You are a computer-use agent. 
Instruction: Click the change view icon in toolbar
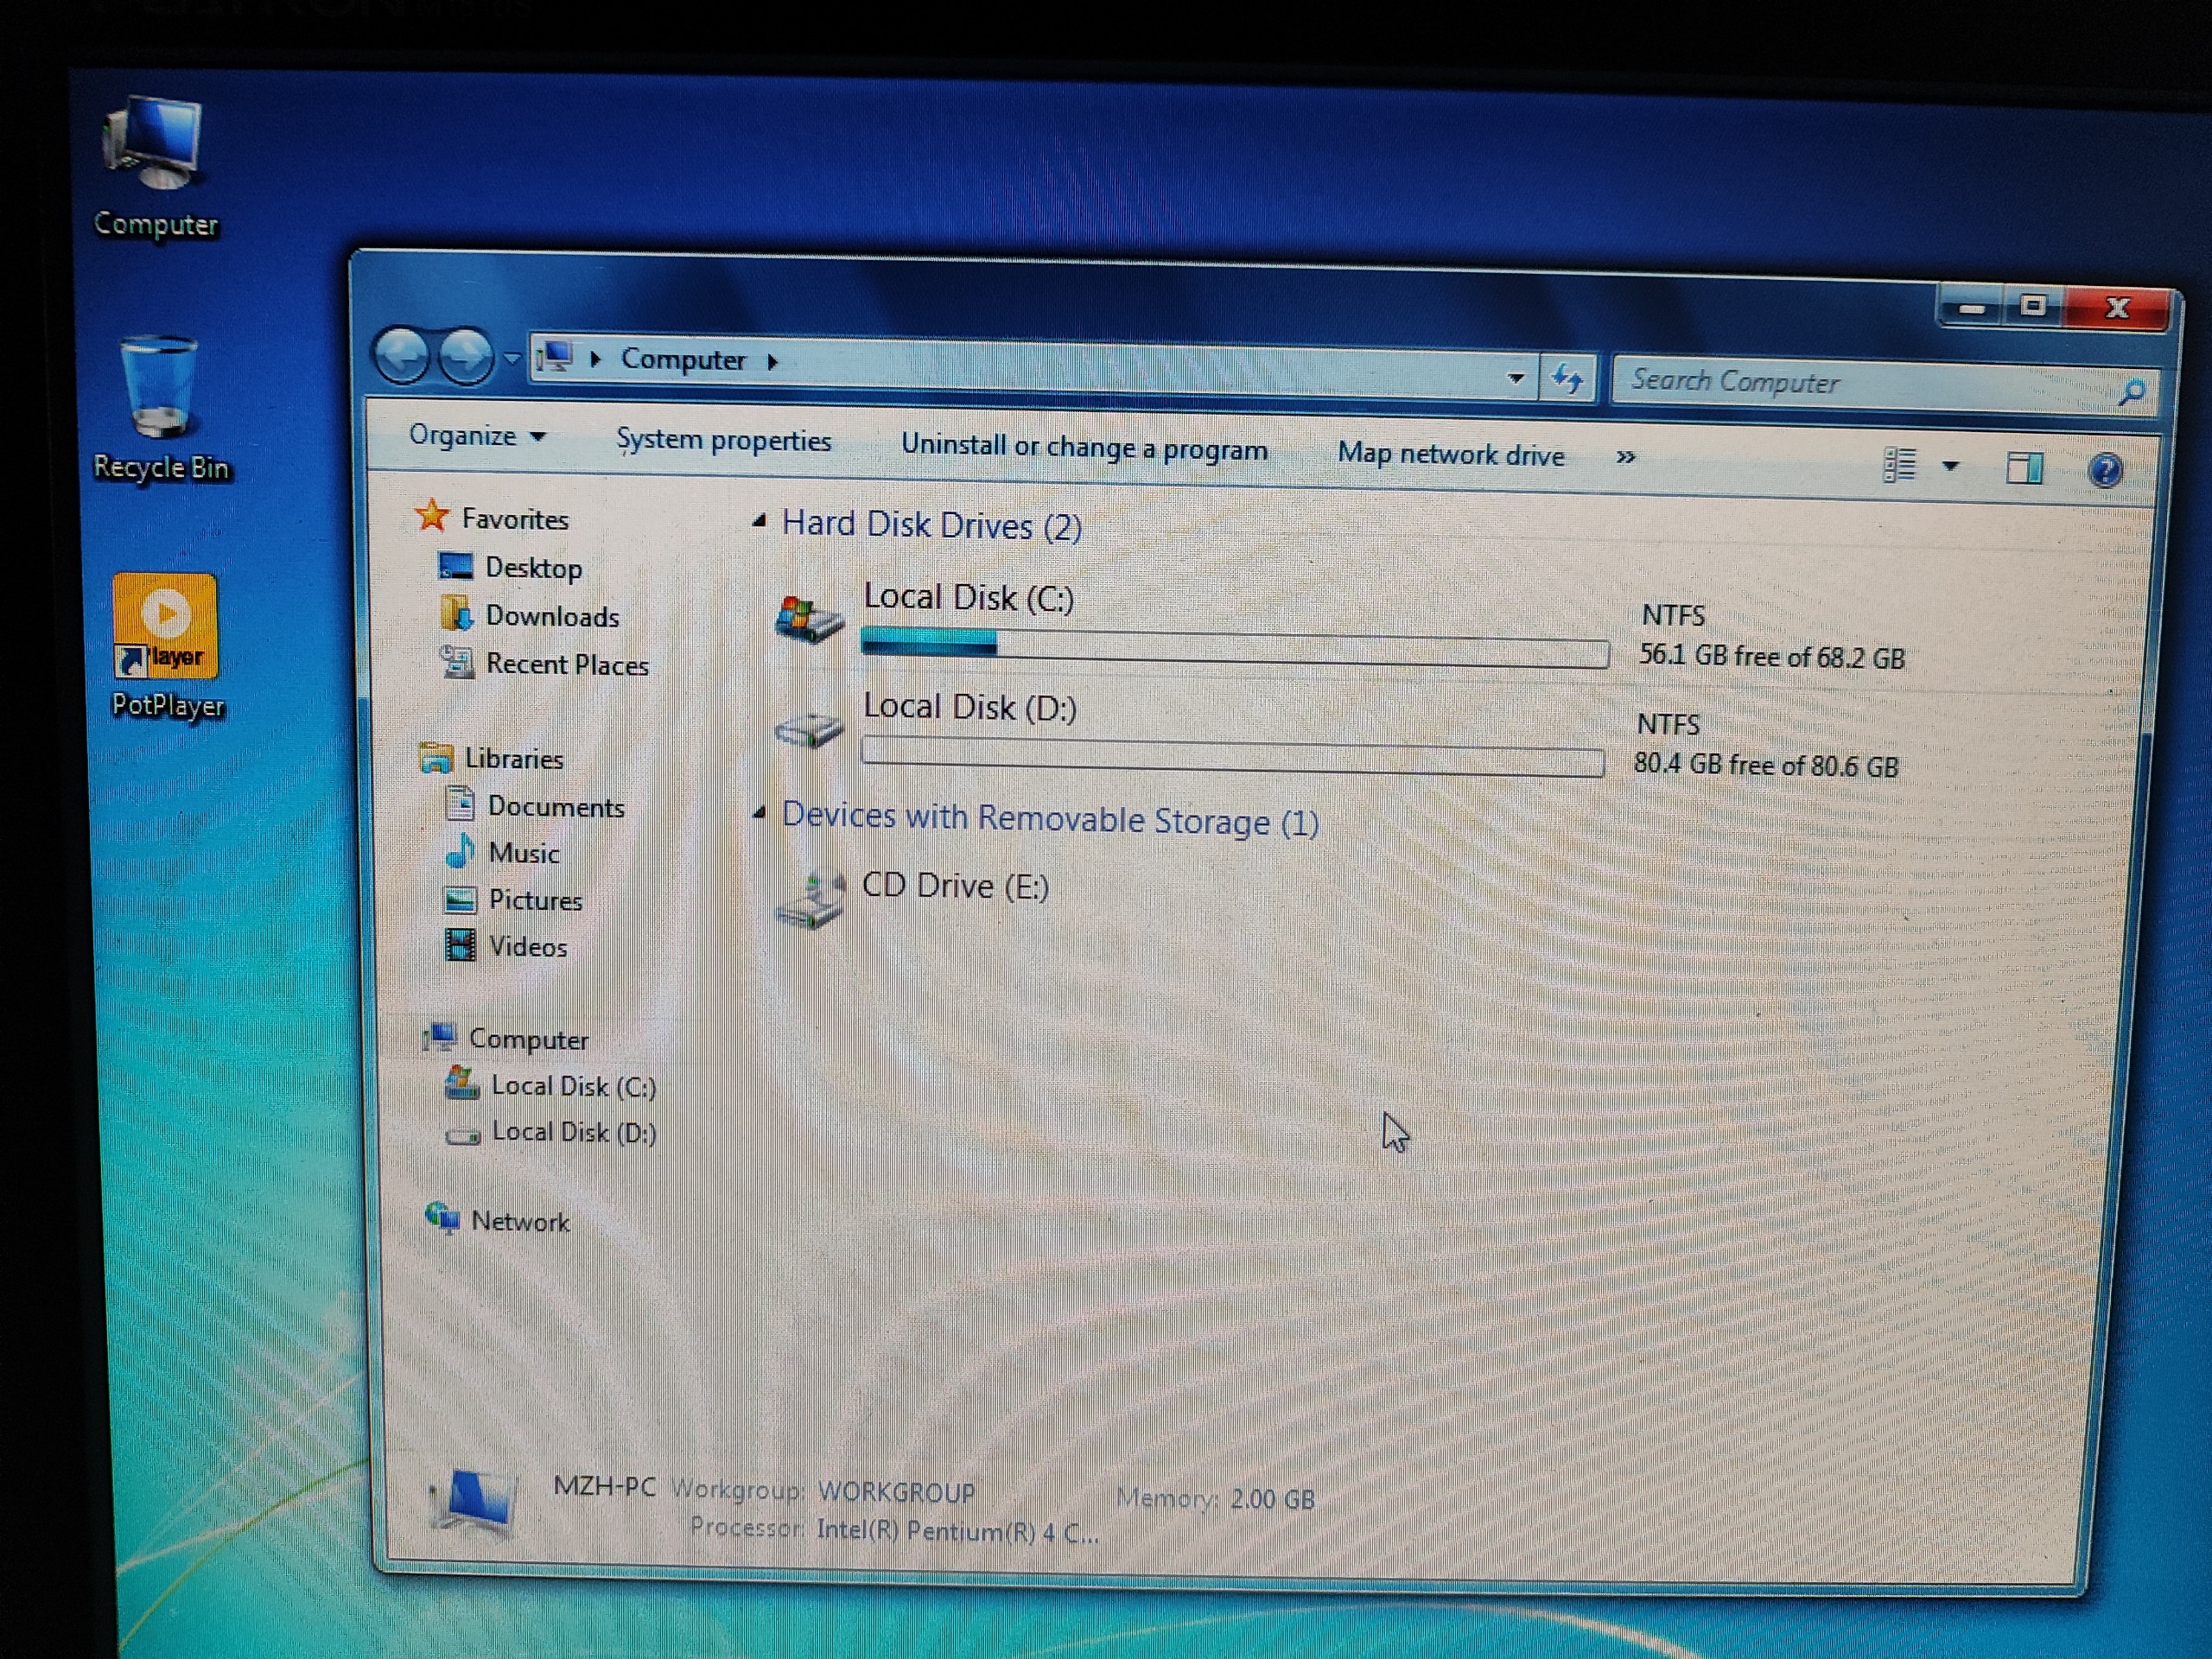1899,465
